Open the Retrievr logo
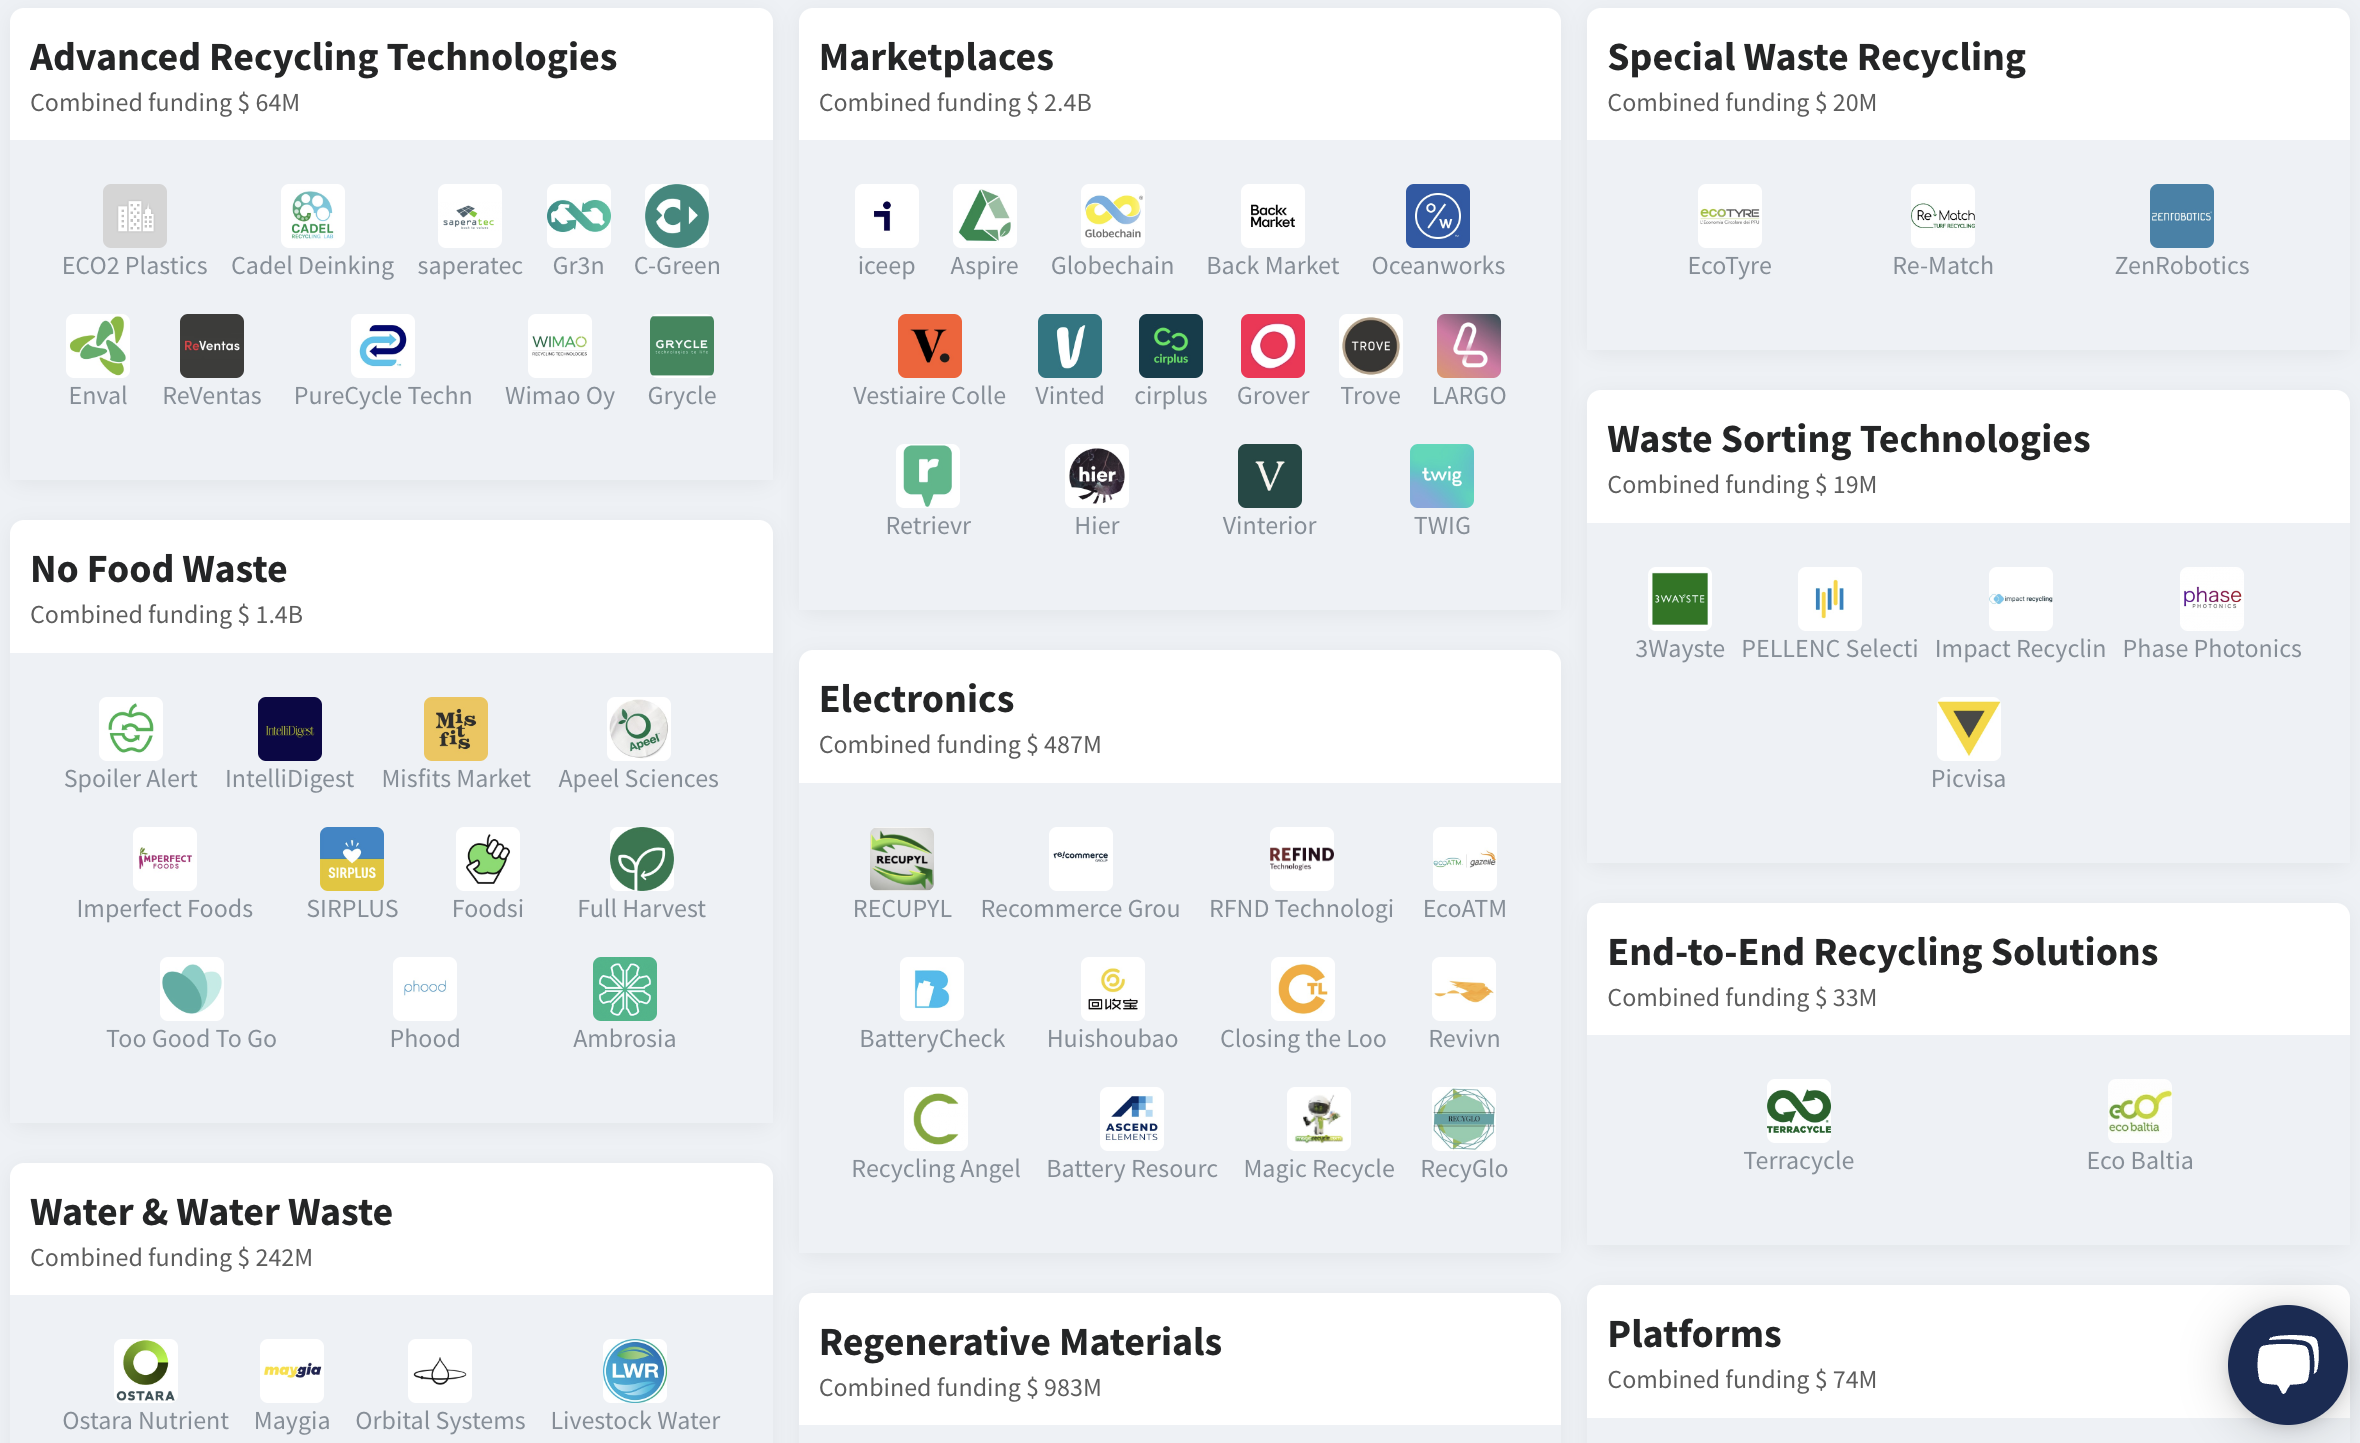The image size is (2360, 1443). coord(928,476)
